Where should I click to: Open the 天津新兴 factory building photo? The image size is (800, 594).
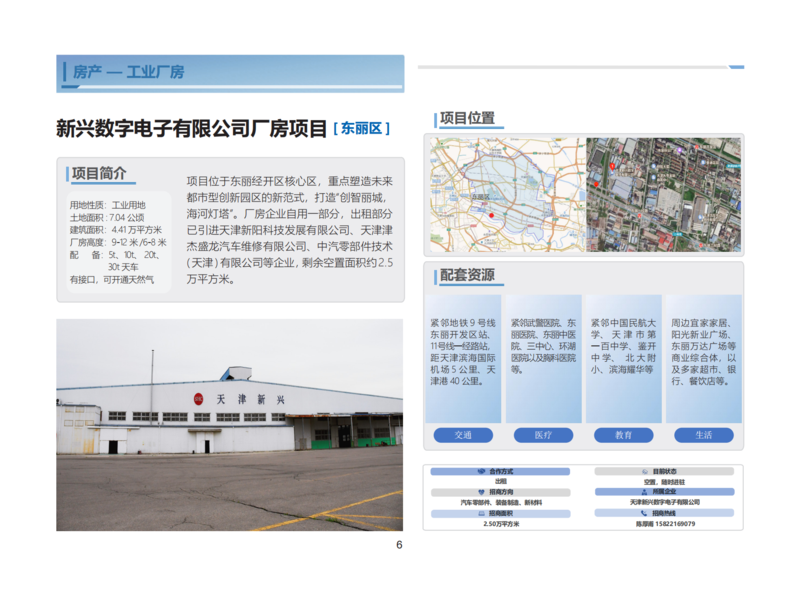[230, 425]
